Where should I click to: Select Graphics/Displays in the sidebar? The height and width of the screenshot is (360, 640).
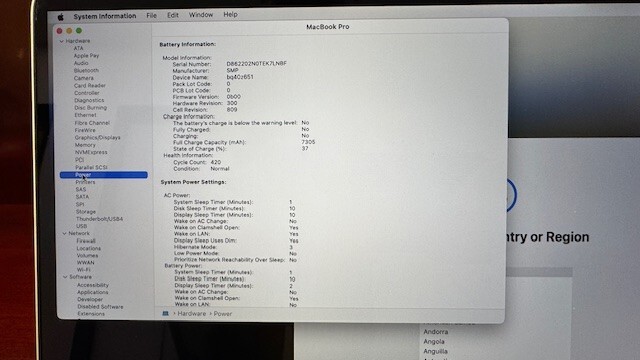(x=98, y=138)
